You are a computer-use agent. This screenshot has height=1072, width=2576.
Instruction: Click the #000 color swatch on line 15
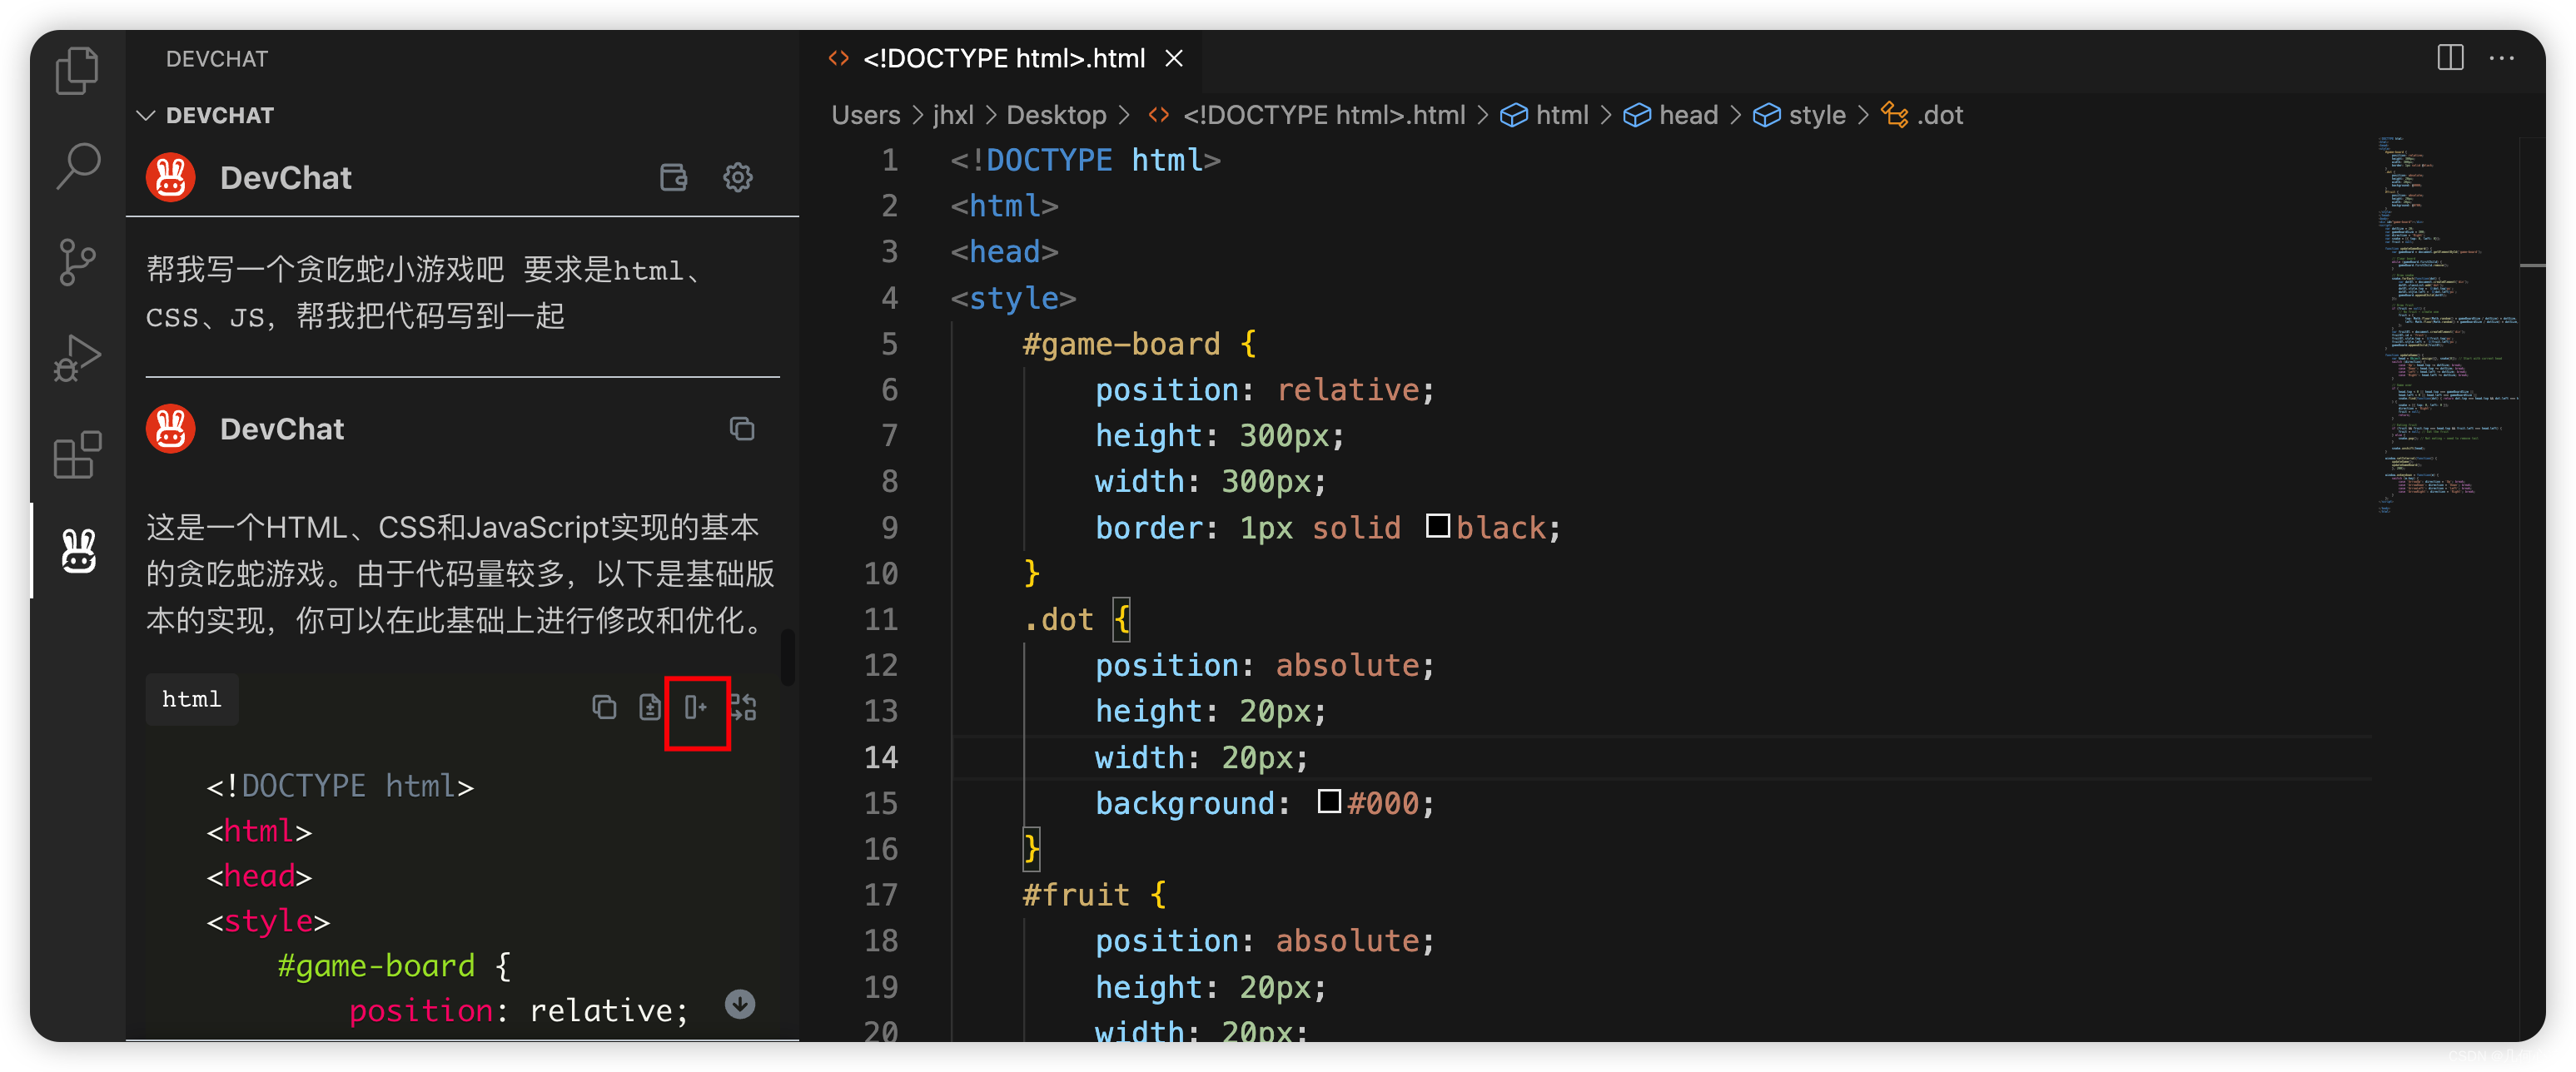pos(1328,801)
